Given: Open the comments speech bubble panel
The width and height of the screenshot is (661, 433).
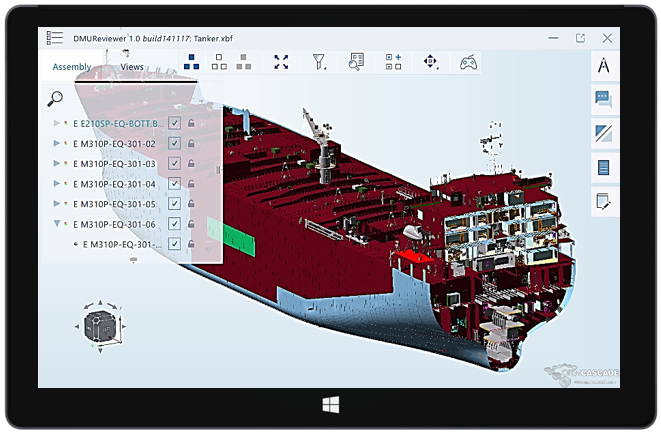Looking at the screenshot, I should pos(603,99).
